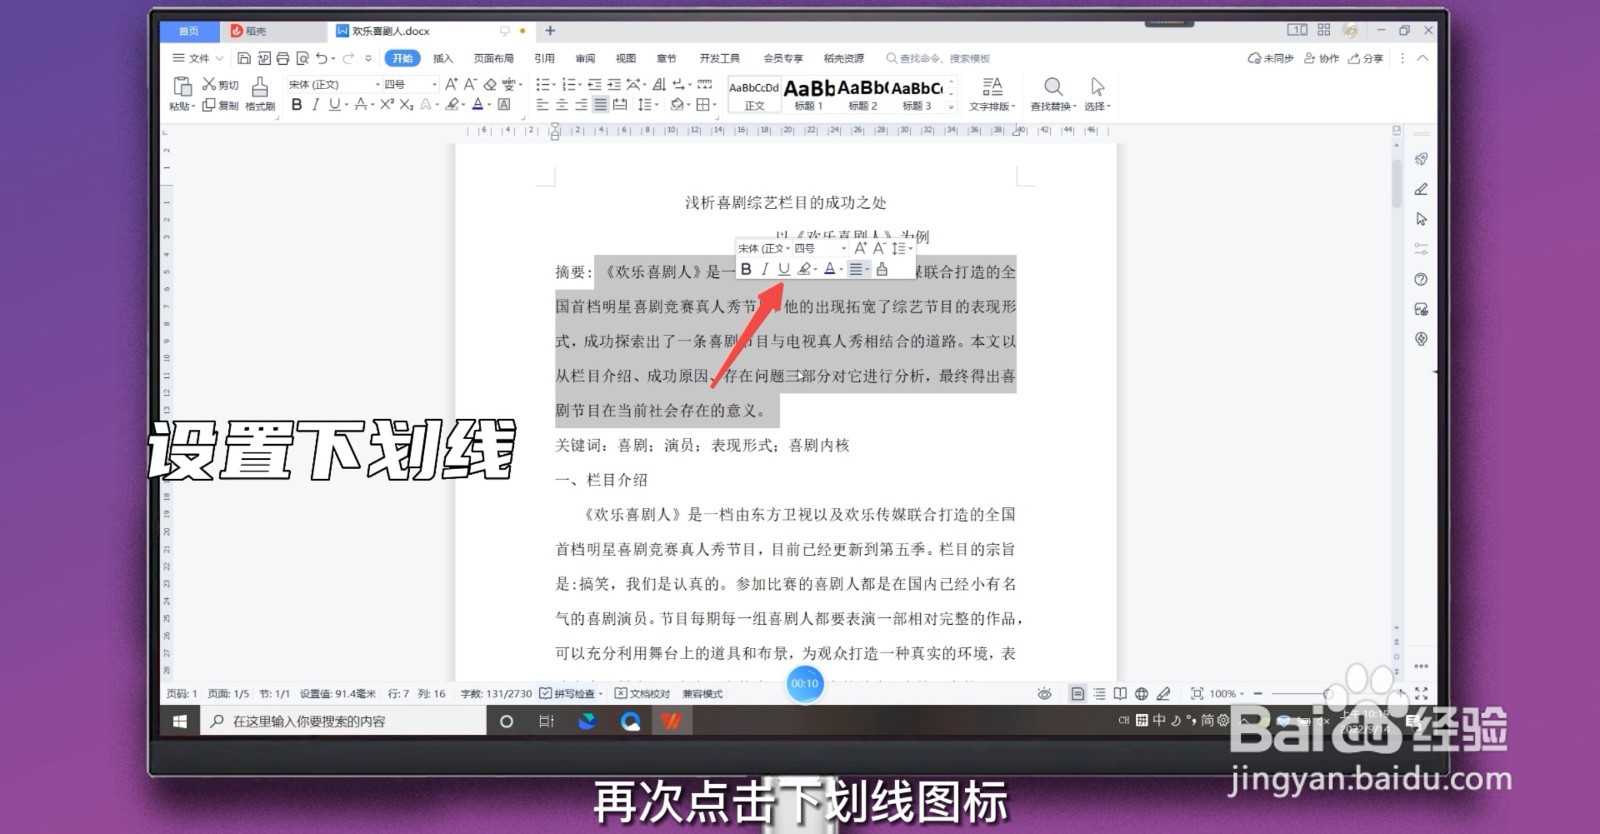Switch to the 视图 tab
1600x834 pixels.
point(626,59)
